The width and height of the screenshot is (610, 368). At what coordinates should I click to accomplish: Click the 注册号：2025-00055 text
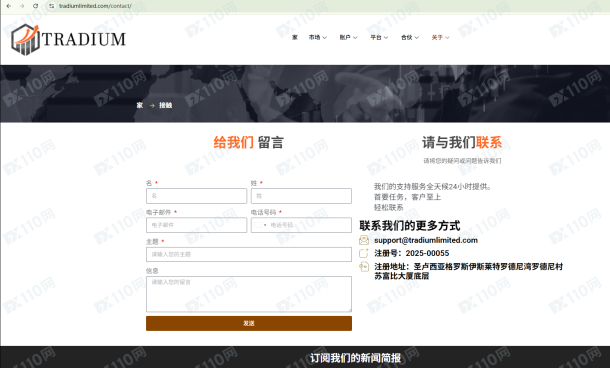pyautogui.click(x=412, y=253)
